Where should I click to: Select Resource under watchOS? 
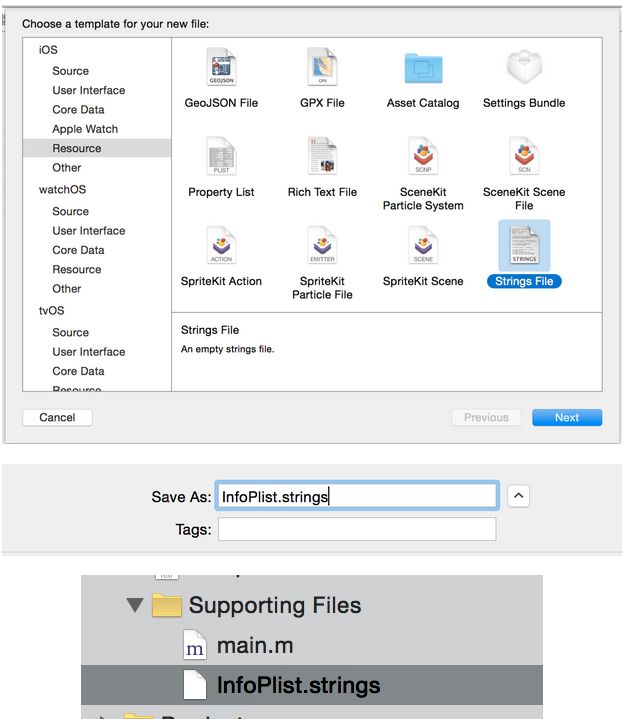(77, 269)
